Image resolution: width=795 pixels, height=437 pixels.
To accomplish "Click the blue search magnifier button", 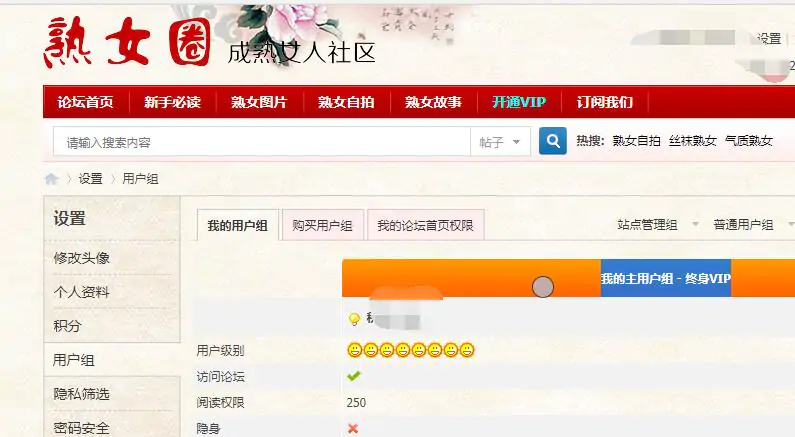I will click(553, 141).
